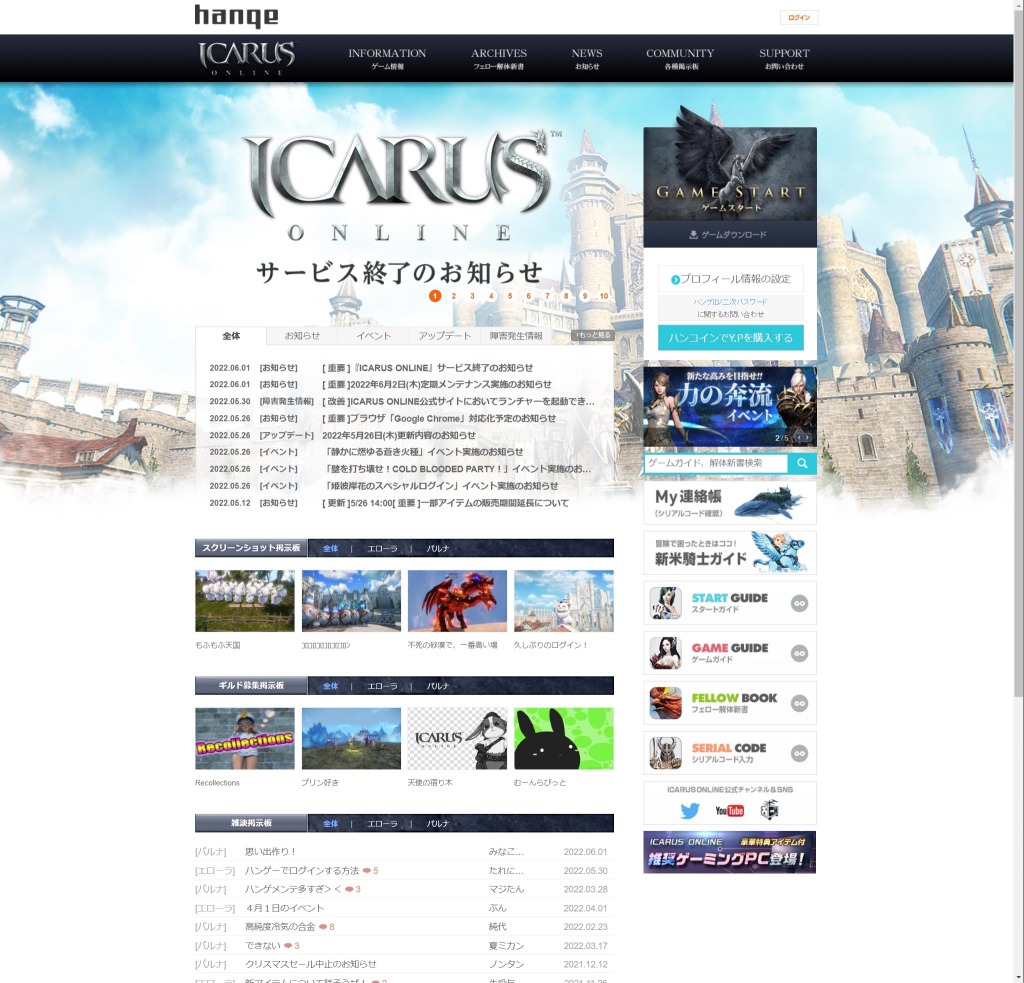Go to previous event banner slide arrow
1024x983 pixels.
(799, 438)
